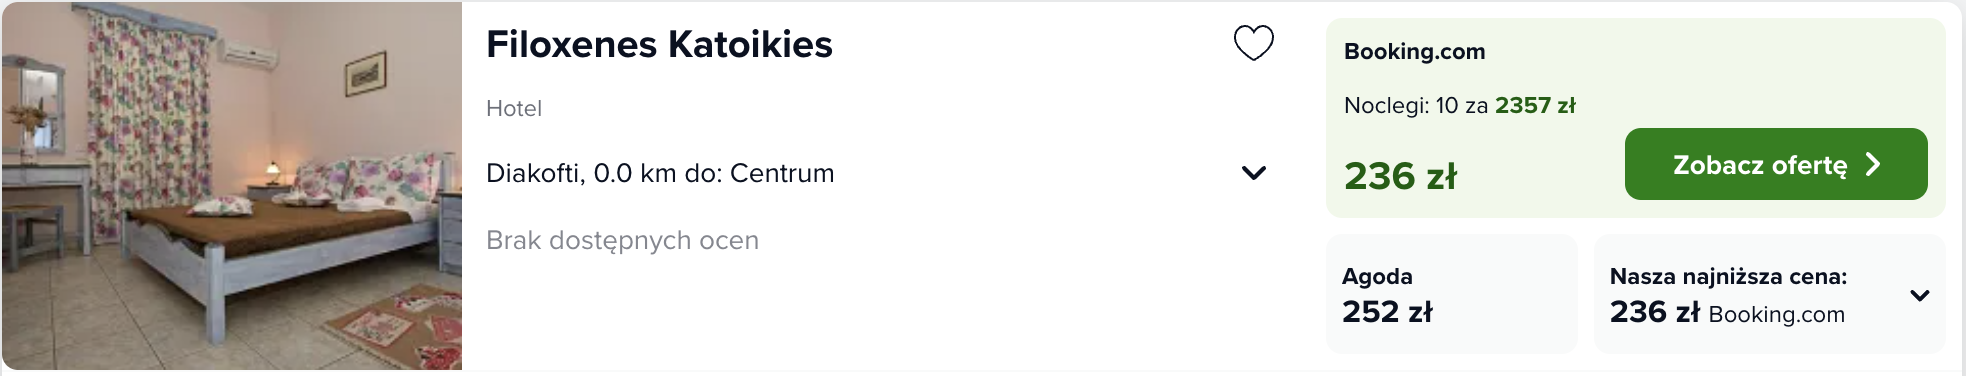
Task: Click the 236 zł Booking.com price
Action: (x=1400, y=176)
